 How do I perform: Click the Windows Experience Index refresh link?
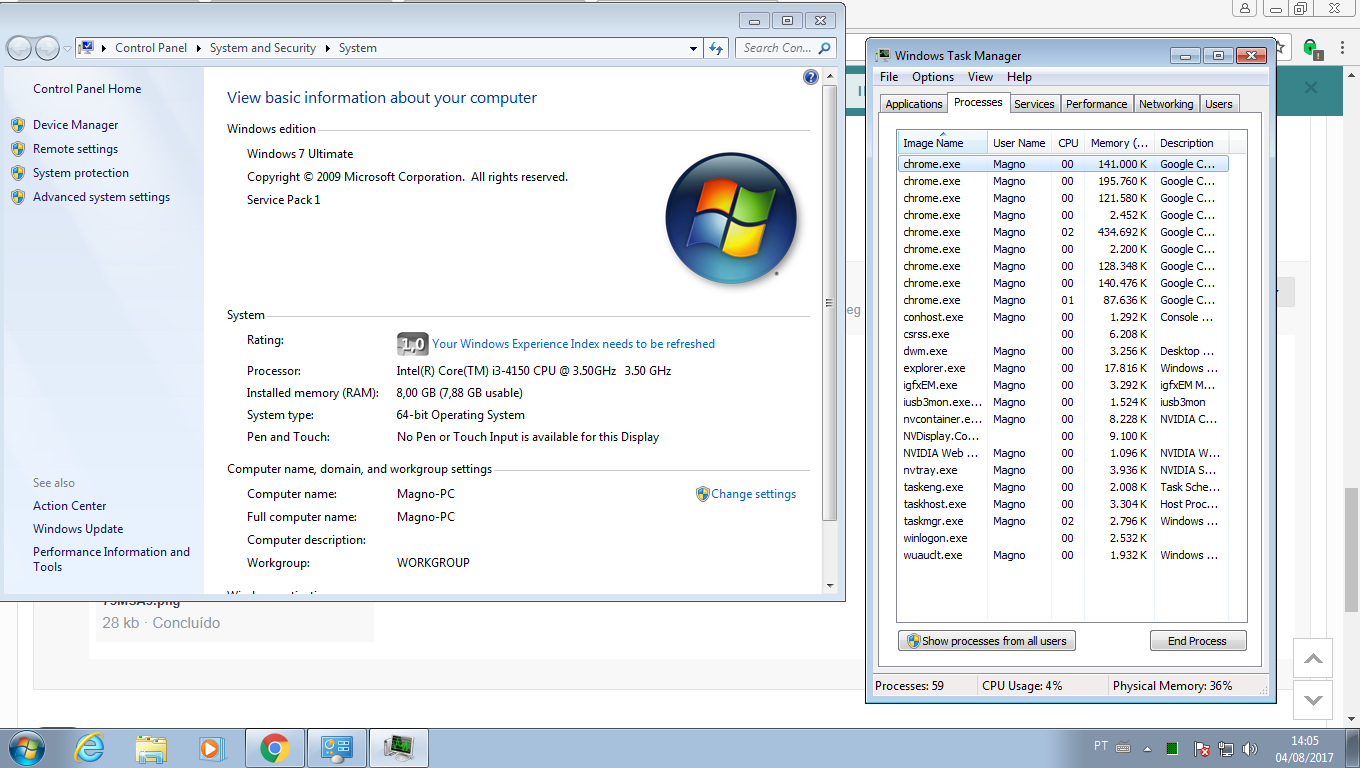[573, 344]
